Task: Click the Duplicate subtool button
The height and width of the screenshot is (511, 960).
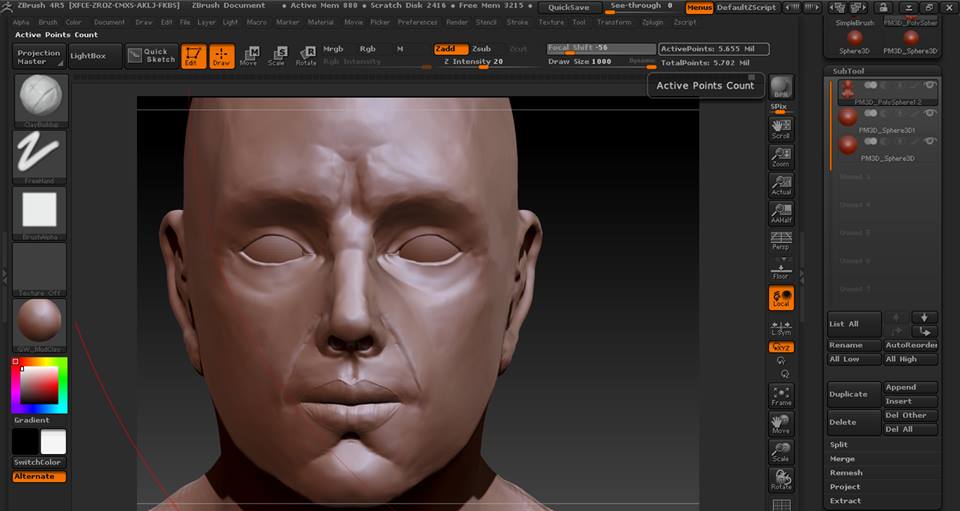Action: pyautogui.click(x=853, y=394)
